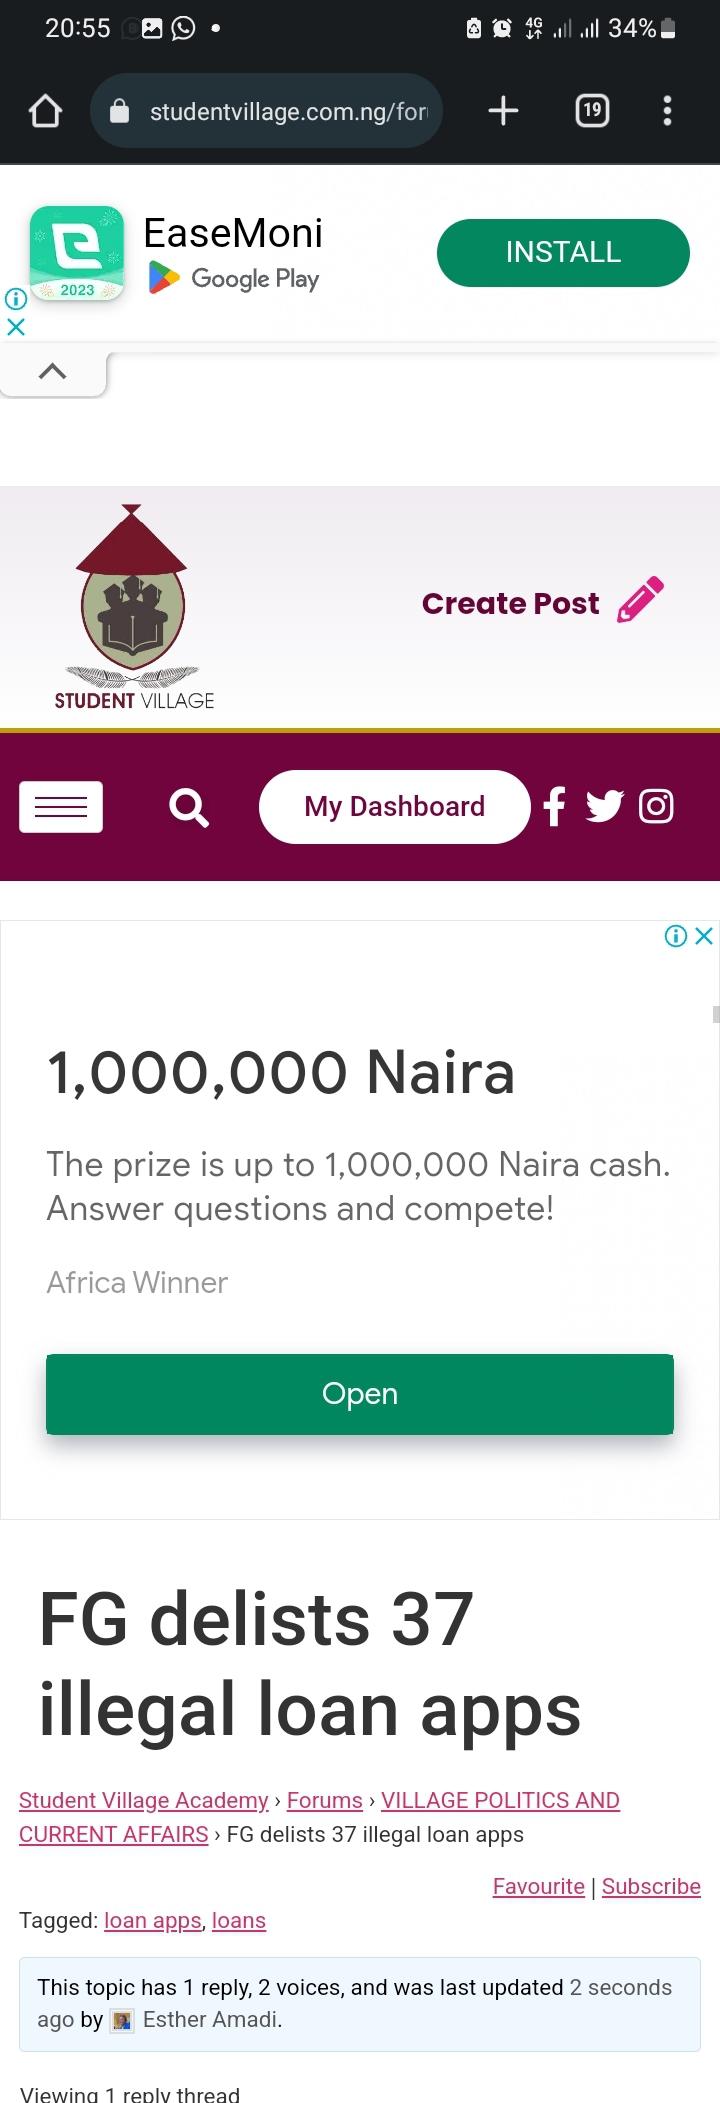Click Install for EaseMoni app
The width and height of the screenshot is (720, 2103).
pyautogui.click(x=563, y=253)
